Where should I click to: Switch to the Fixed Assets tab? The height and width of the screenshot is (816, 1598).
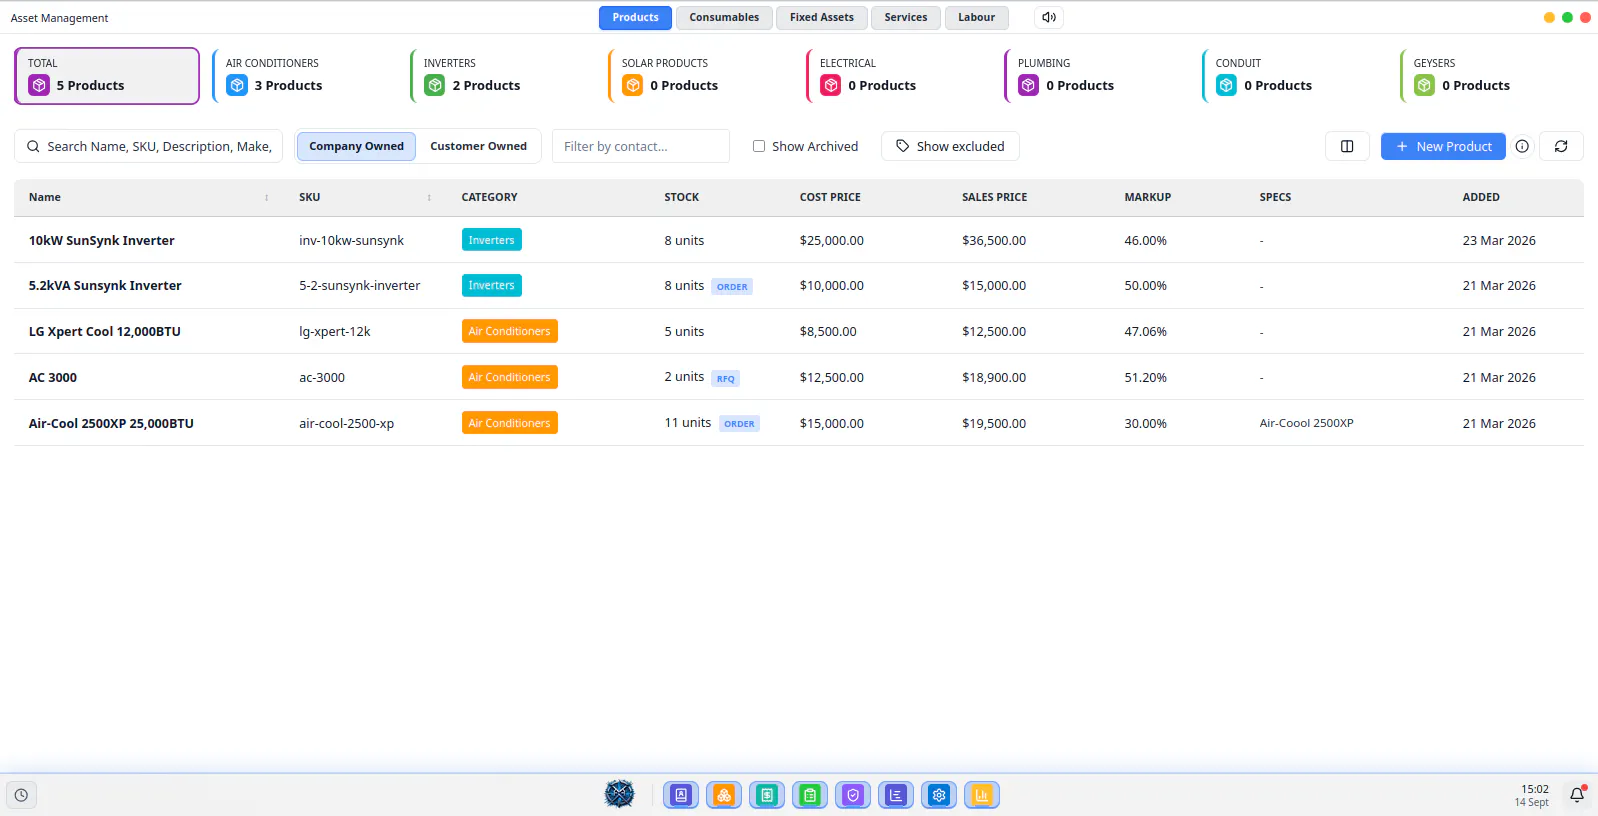[822, 17]
